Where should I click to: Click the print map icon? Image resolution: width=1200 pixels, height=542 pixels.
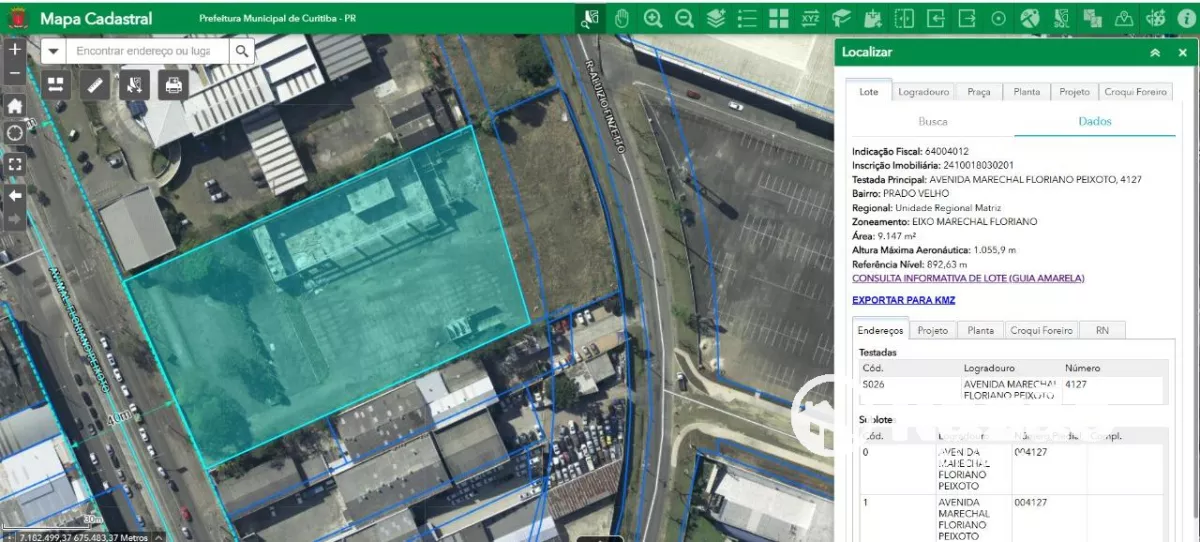(x=173, y=85)
